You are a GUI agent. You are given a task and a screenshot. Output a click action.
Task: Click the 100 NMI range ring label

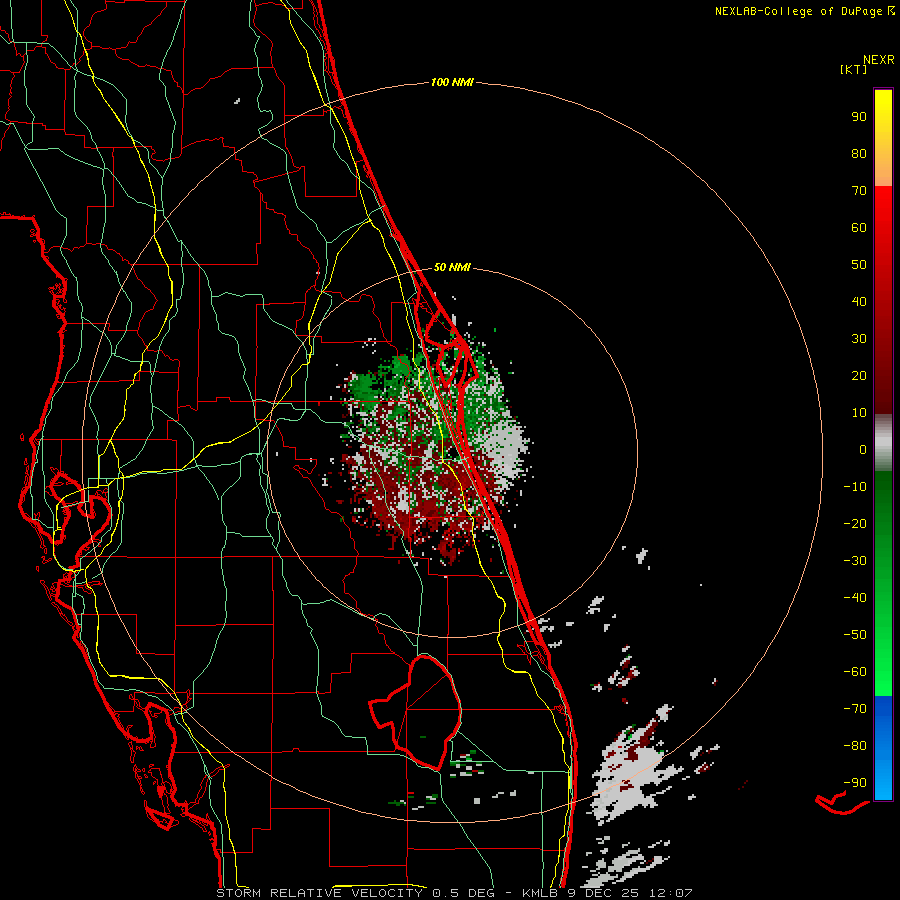(x=452, y=82)
